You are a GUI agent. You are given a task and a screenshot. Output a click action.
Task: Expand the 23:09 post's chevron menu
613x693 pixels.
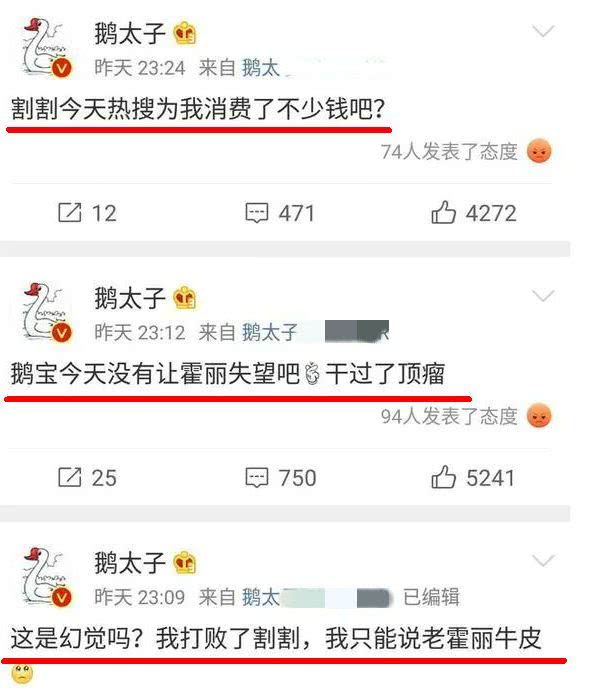[543, 561]
